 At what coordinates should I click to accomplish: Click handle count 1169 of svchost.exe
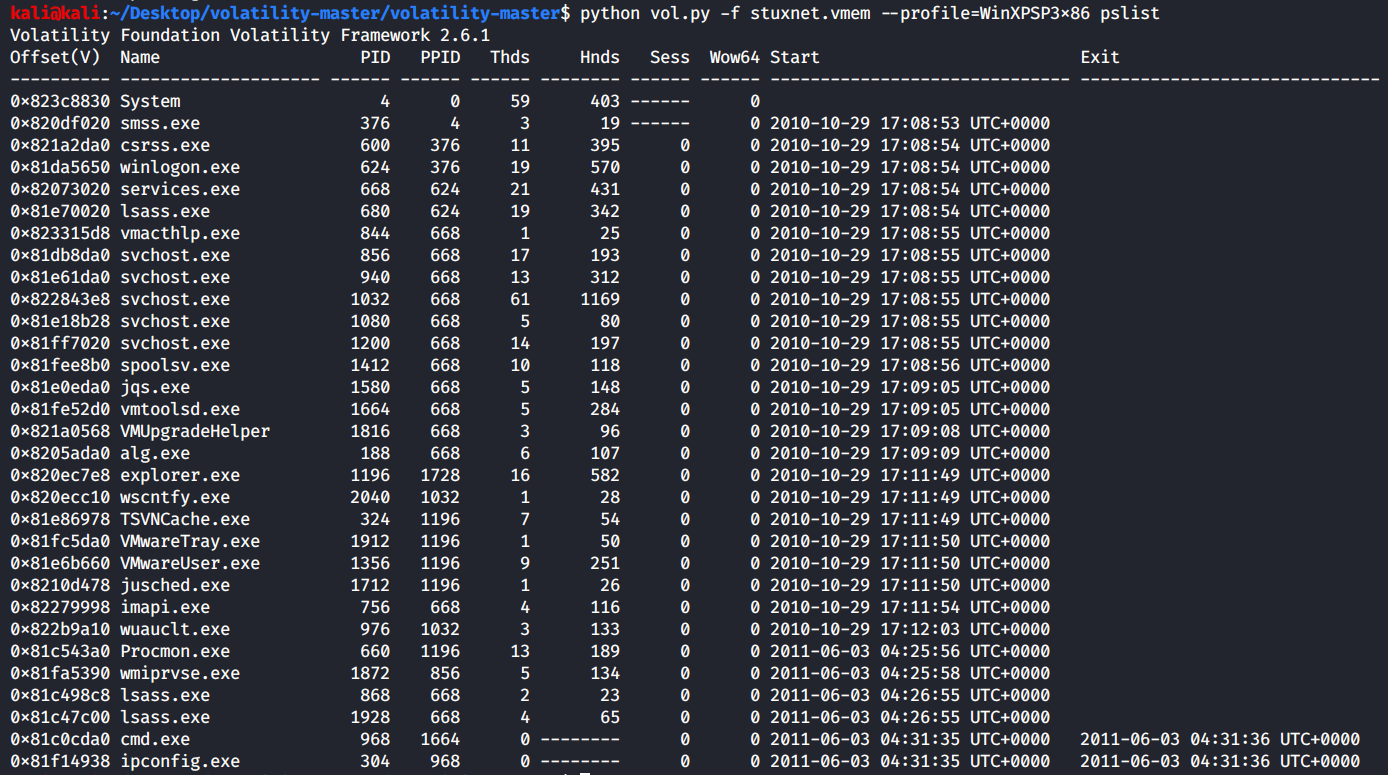600,299
